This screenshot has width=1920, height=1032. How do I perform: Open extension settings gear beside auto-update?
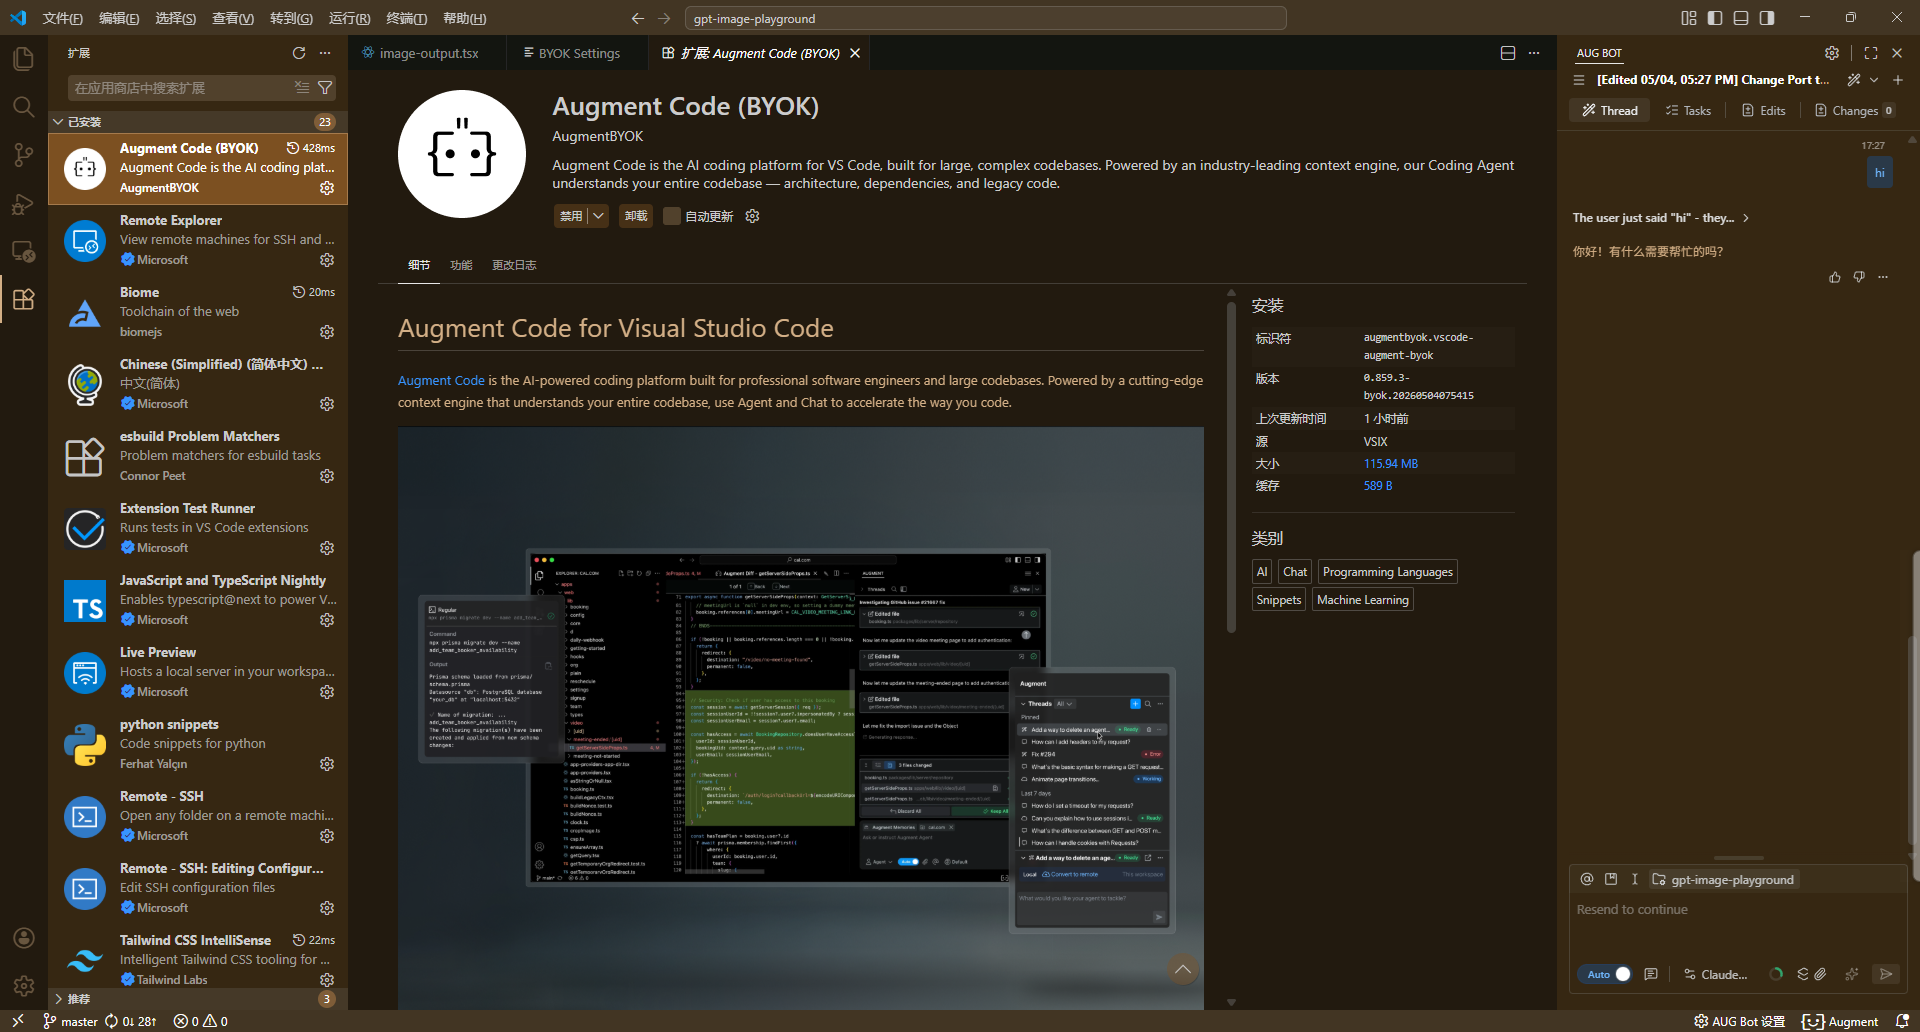coord(753,216)
